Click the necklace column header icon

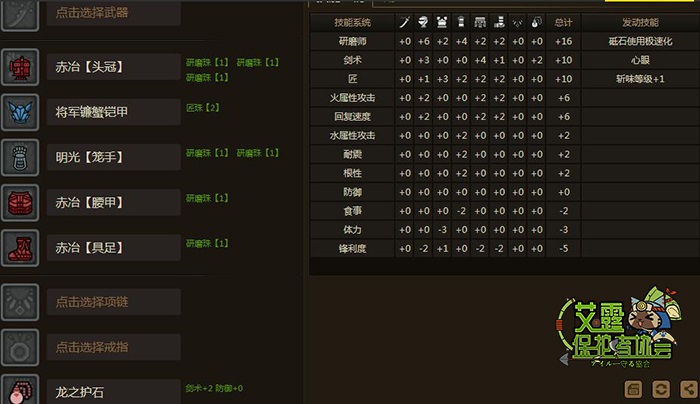(x=518, y=22)
